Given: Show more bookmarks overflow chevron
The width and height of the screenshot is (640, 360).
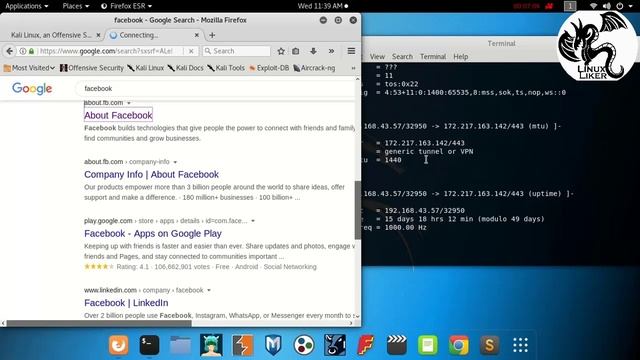Looking at the screenshot, I should coord(353,68).
